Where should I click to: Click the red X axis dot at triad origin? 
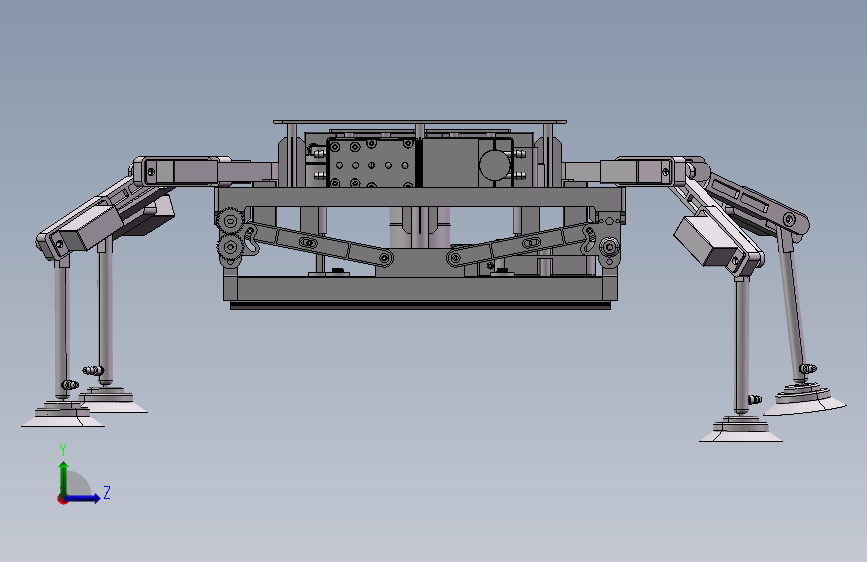click(62, 499)
